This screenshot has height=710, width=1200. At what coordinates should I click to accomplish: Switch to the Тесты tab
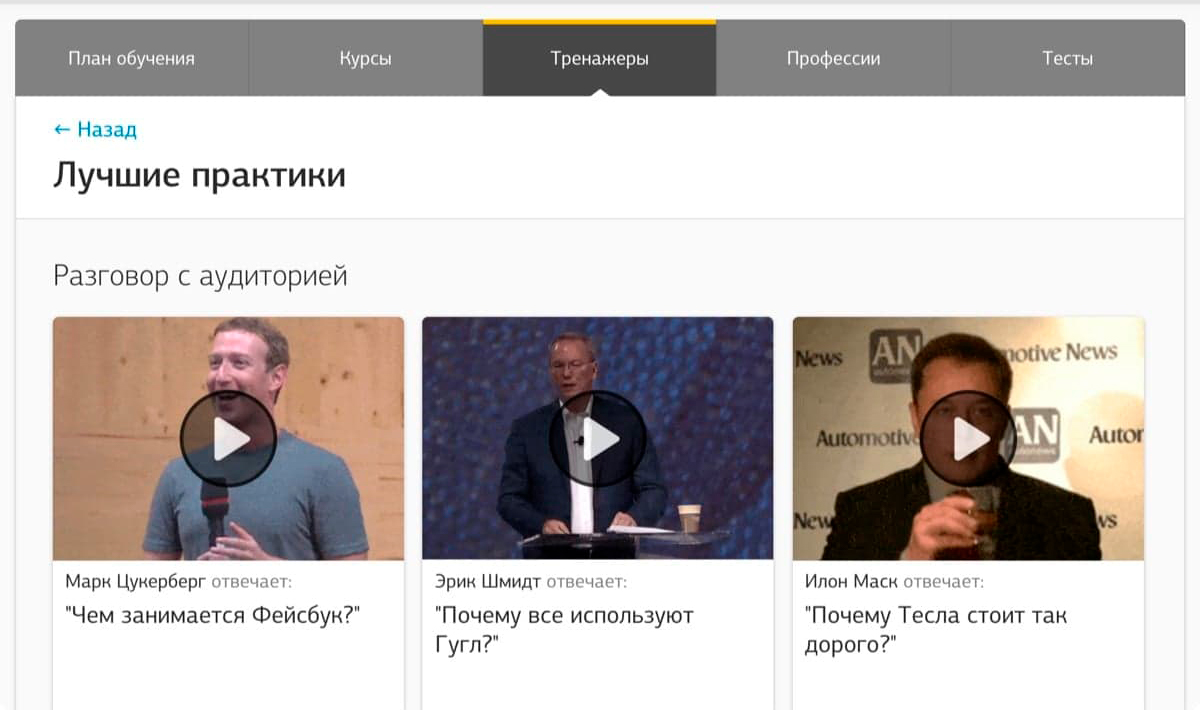tap(1068, 58)
